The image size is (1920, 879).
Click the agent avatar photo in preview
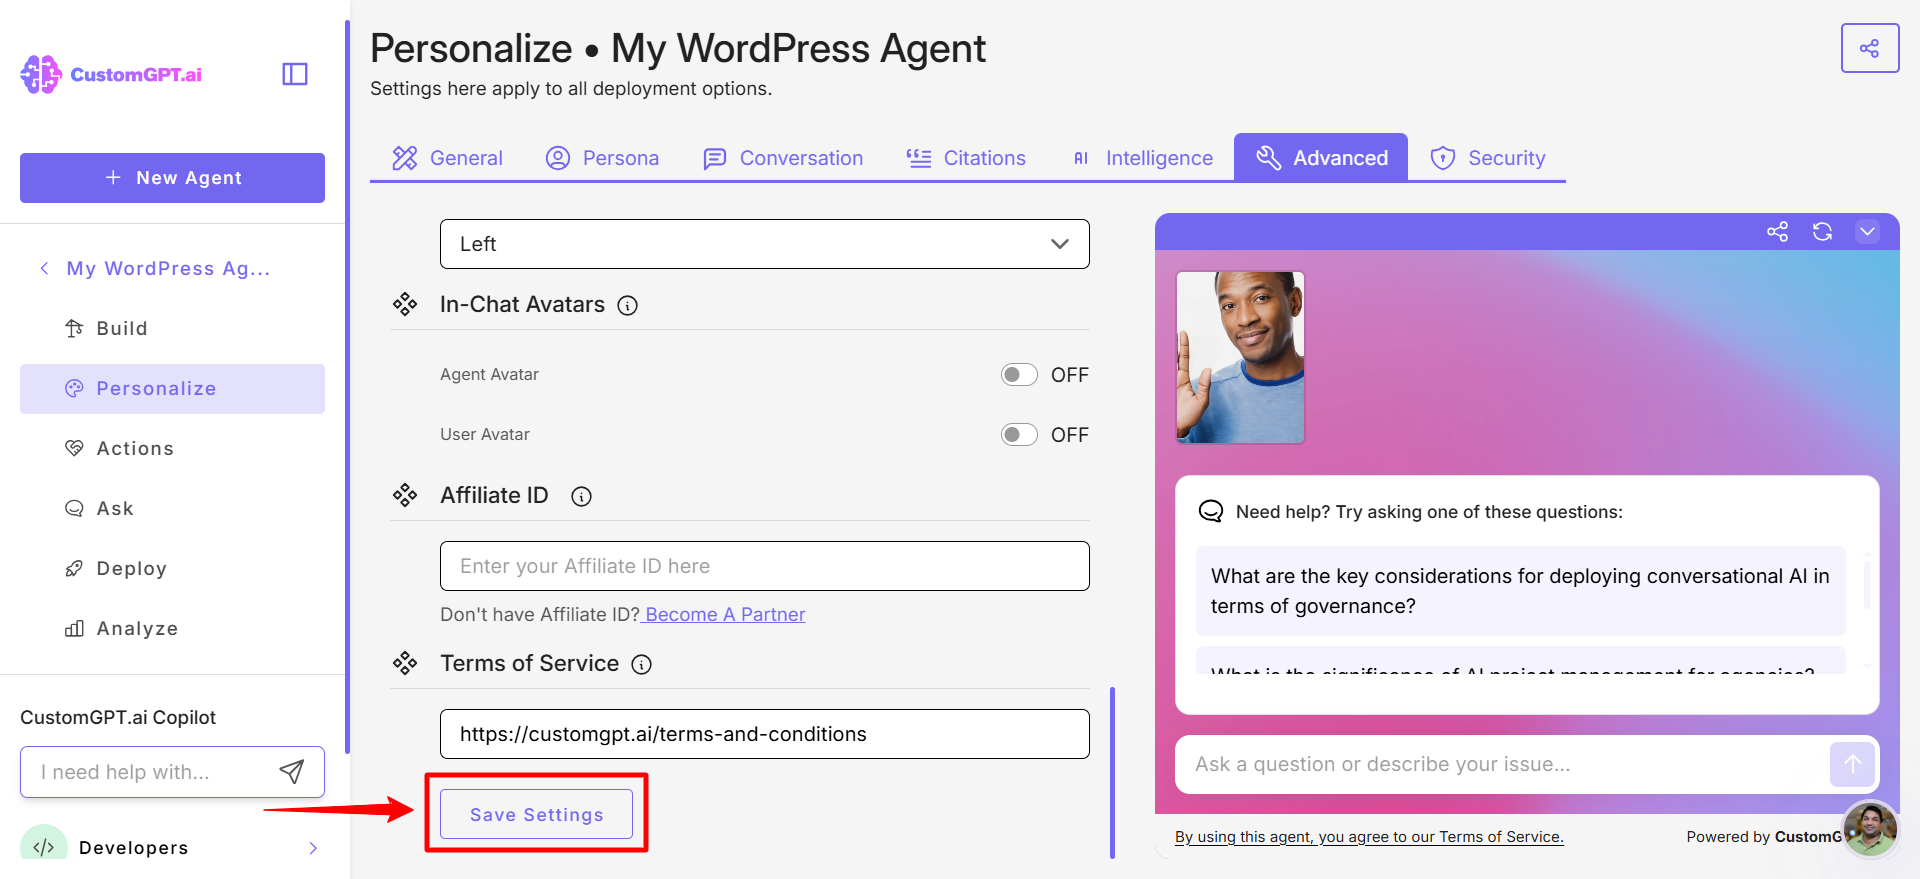pos(1240,357)
